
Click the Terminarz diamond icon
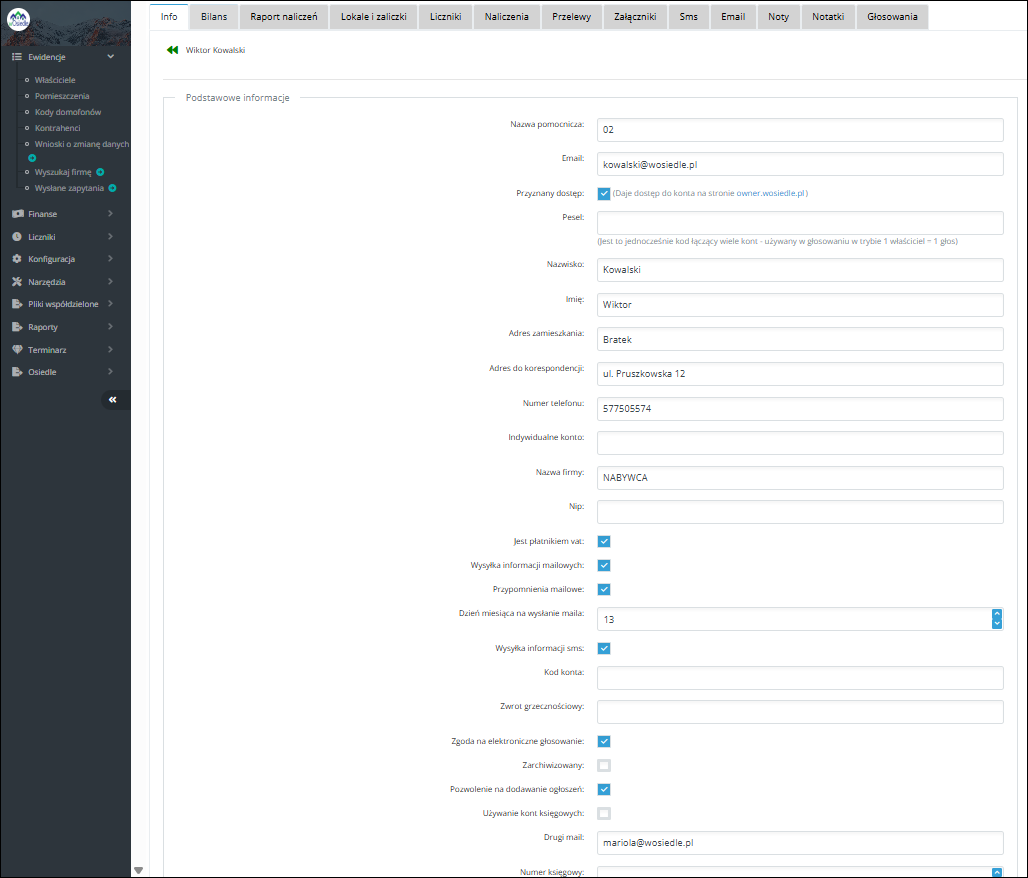17,350
